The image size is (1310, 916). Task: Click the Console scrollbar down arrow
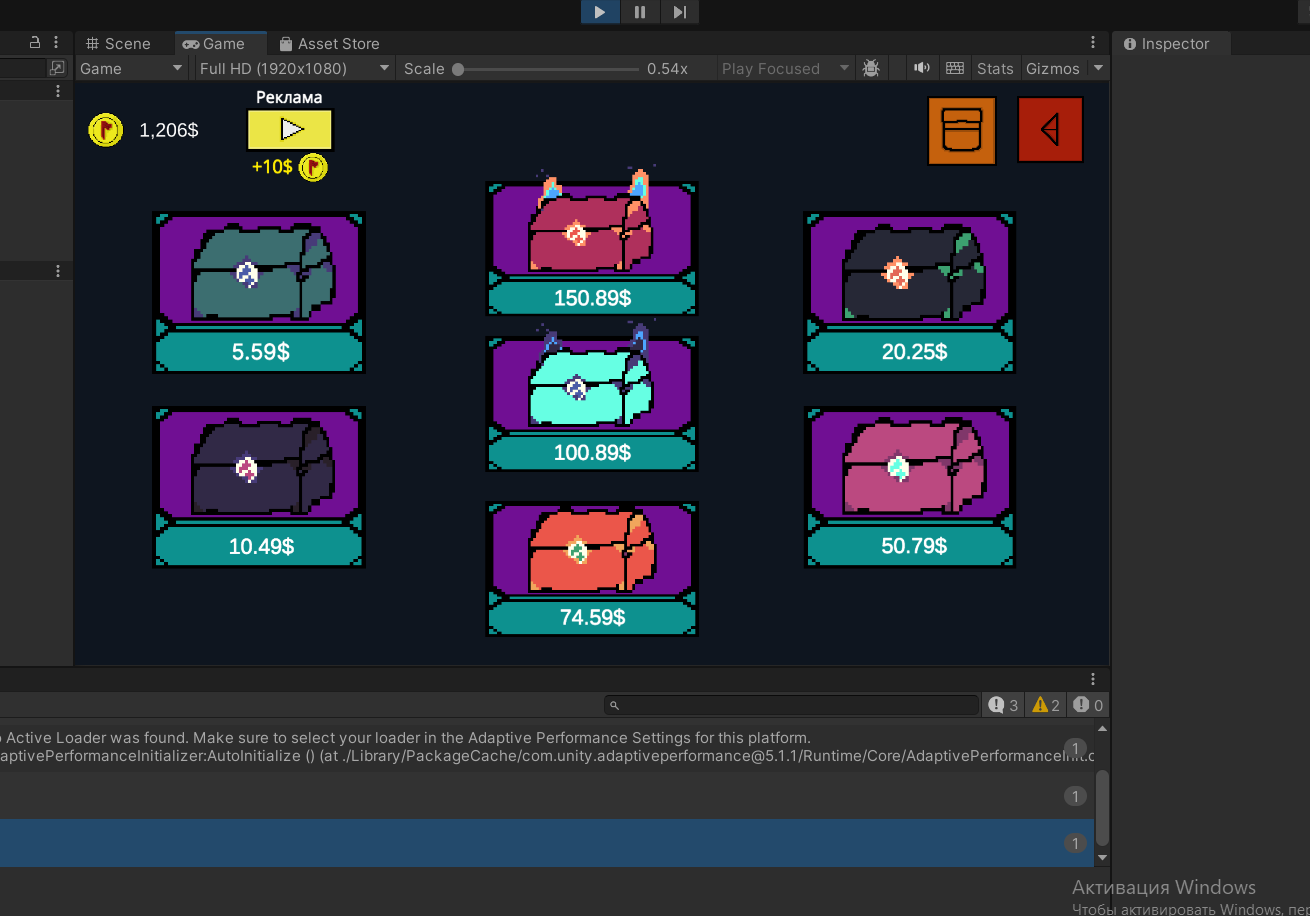[1103, 858]
